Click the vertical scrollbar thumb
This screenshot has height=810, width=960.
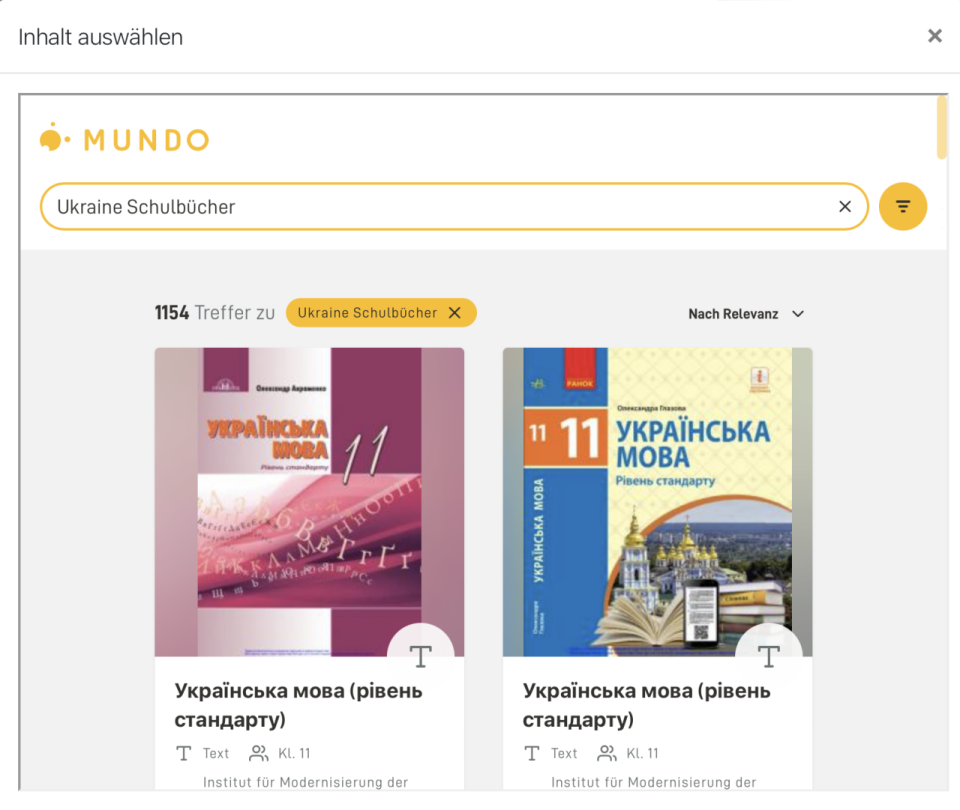pyautogui.click(x=942, y=127)
